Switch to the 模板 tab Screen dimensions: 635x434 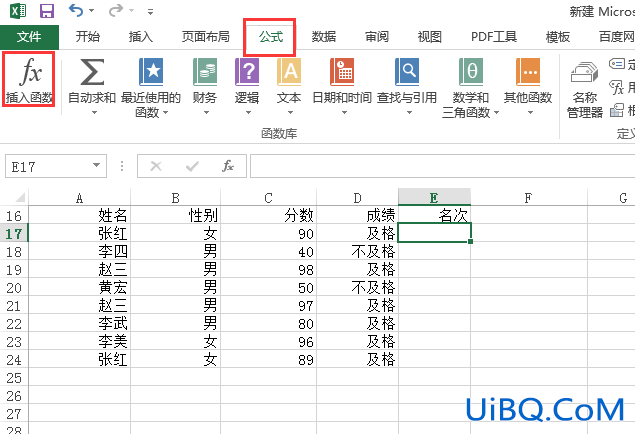[558, 37]
